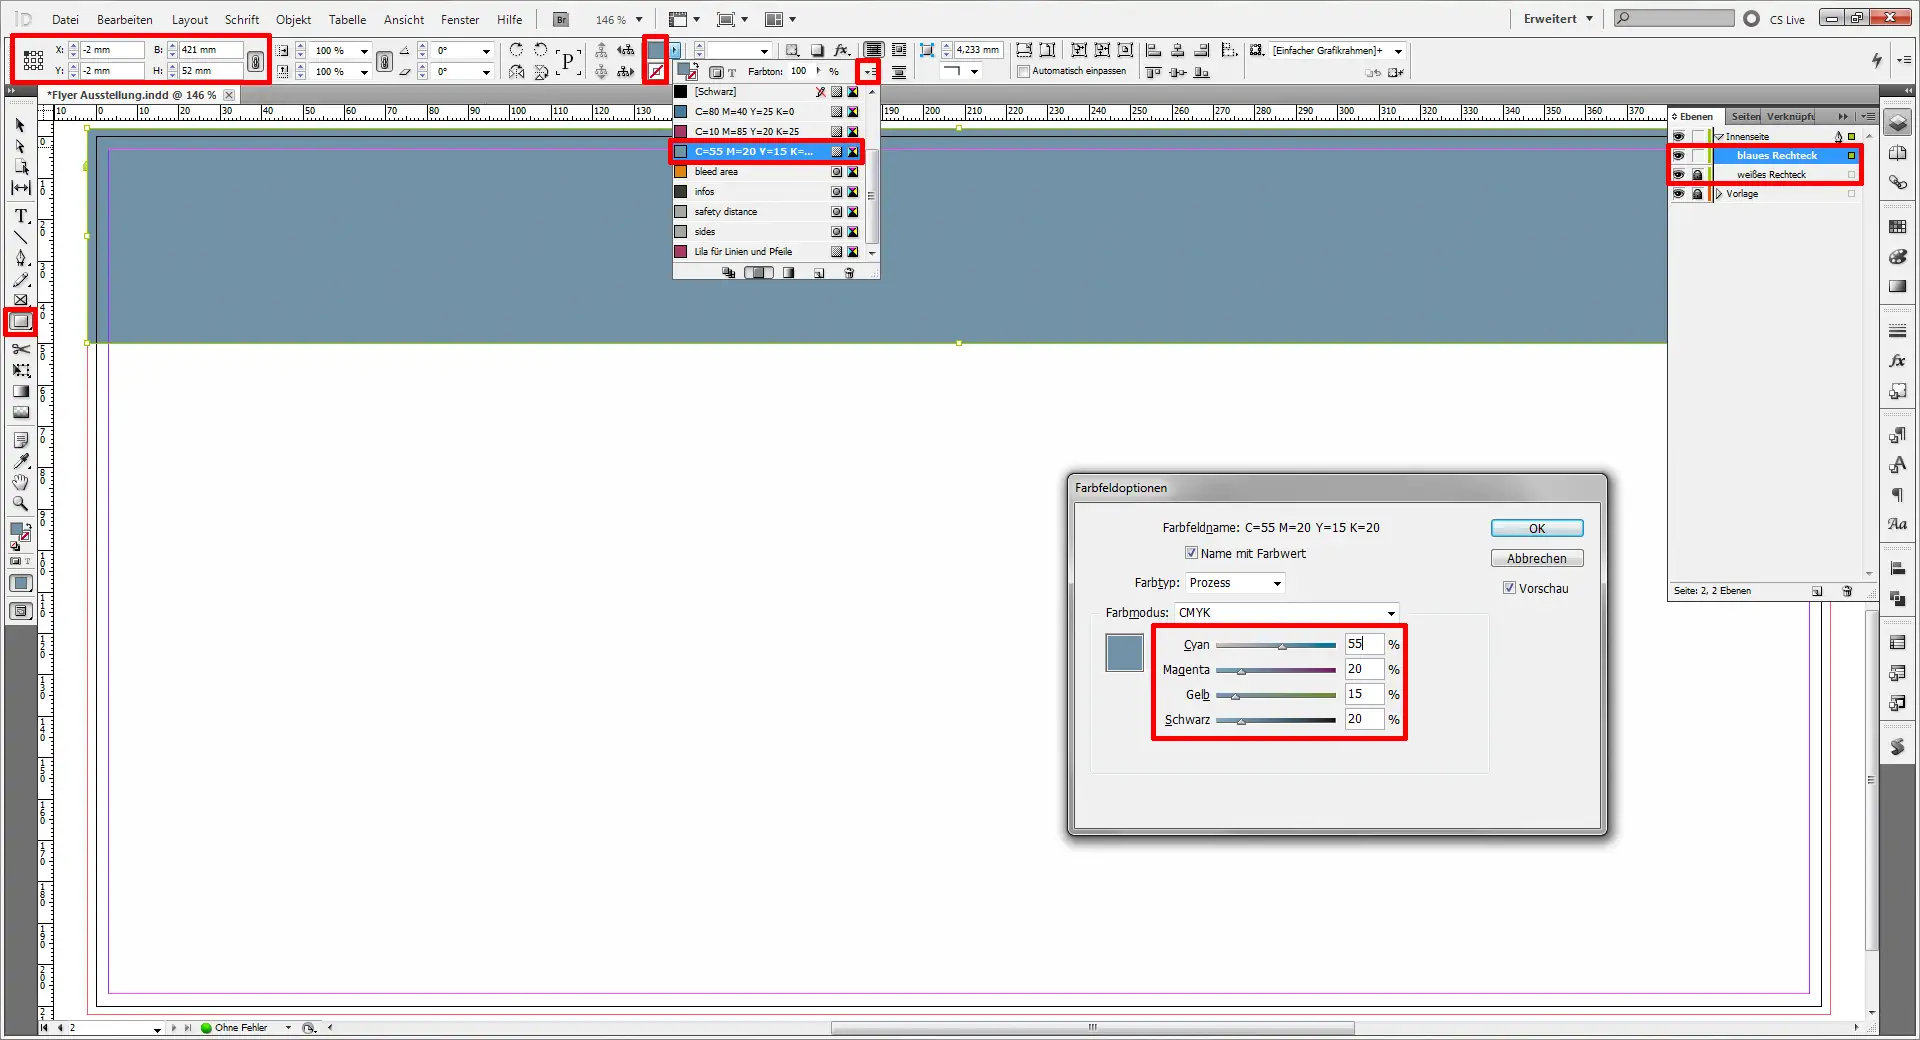Select the Scissors tool

(20, 349)
